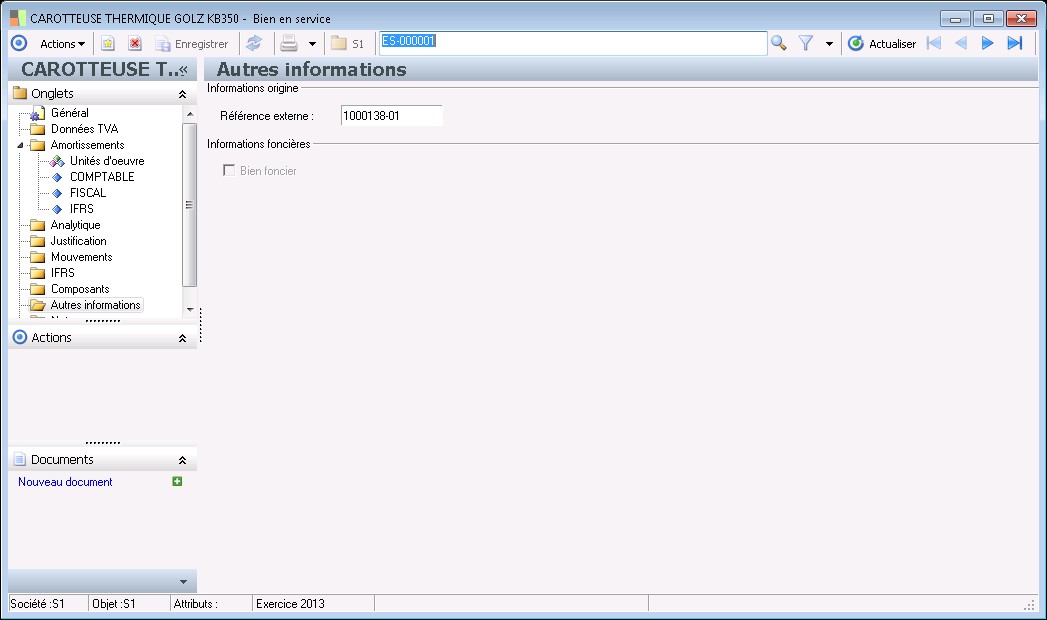1047x620 pixels.
Task: Collapse the left panel with double chevron
Action: coord(184,69)
